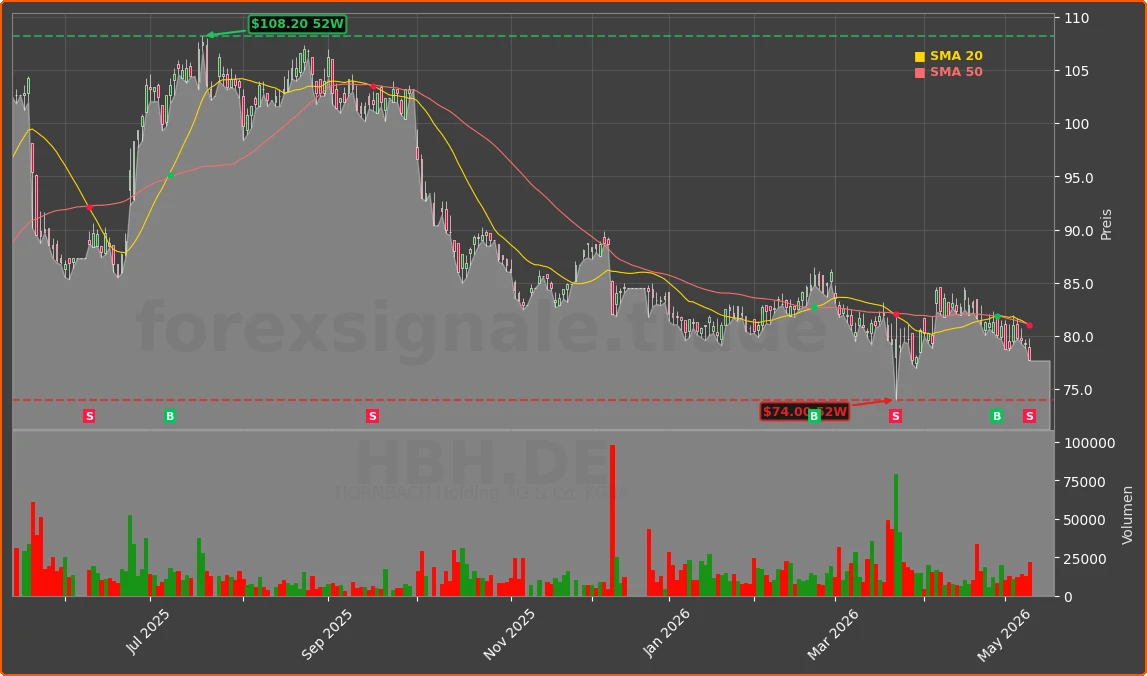Click the Preis axis title

tap(1105, 224)
